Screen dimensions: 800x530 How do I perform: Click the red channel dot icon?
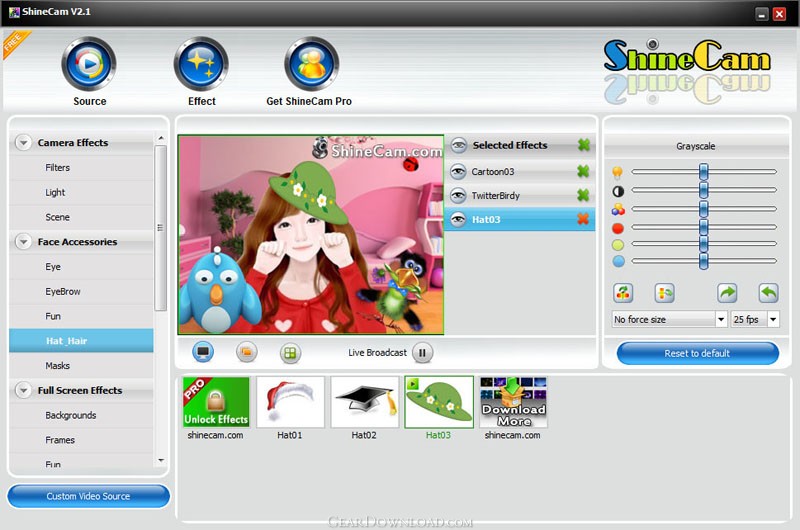point(618,228)
